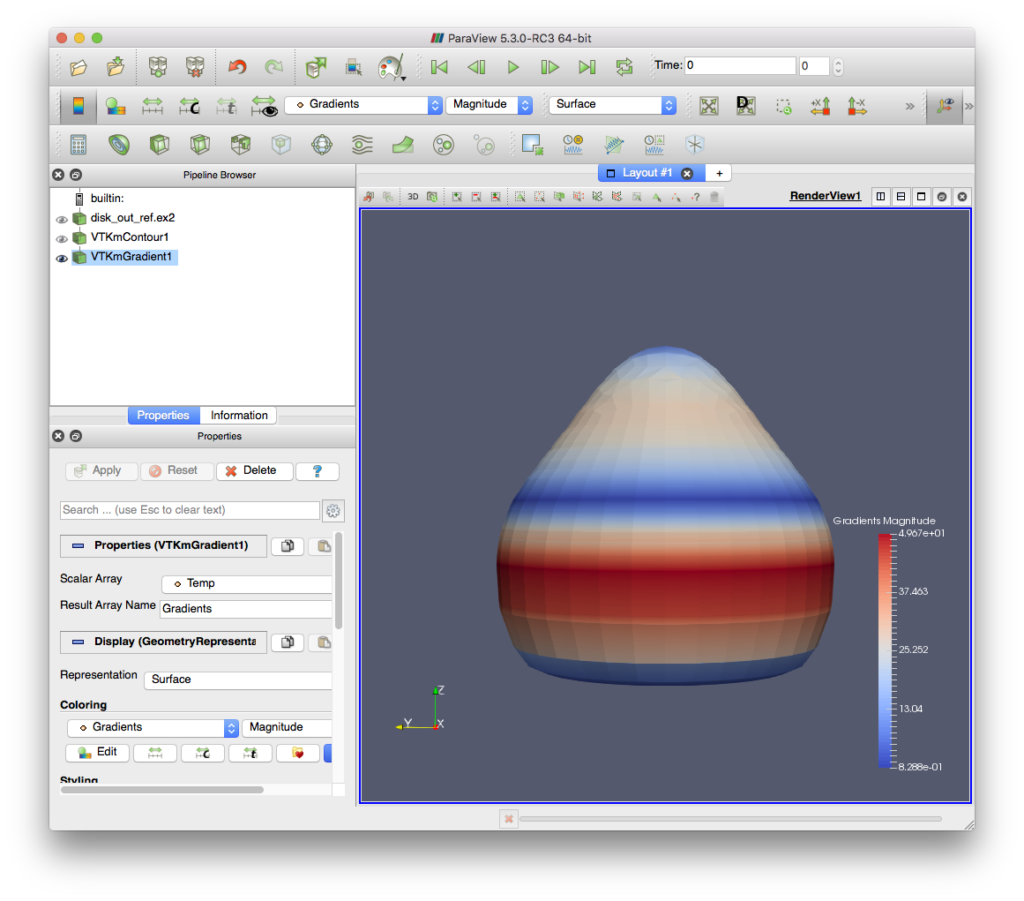Screen dimensions: 1024x901
Task: Rescale to data range
Action: (155, 106)
